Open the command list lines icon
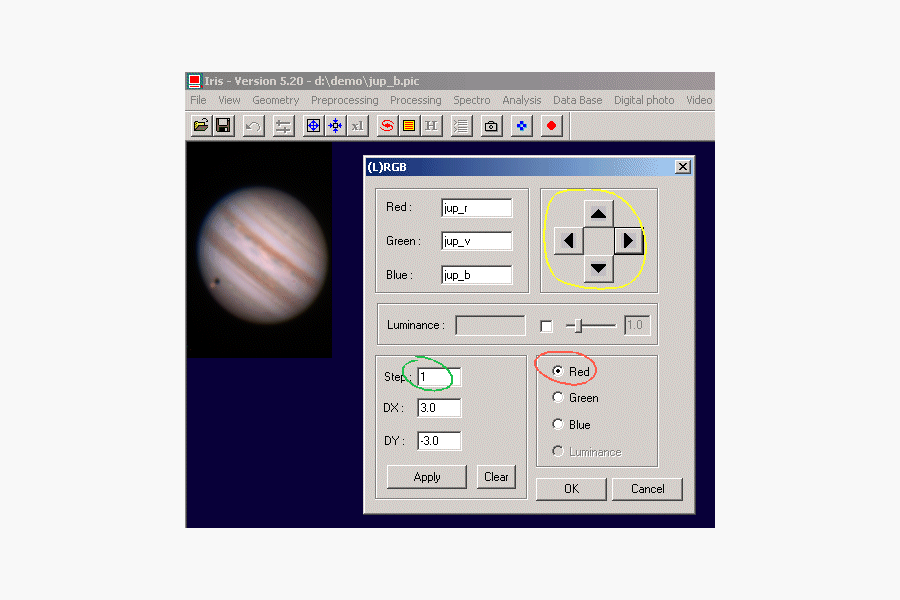 [461, 126]
